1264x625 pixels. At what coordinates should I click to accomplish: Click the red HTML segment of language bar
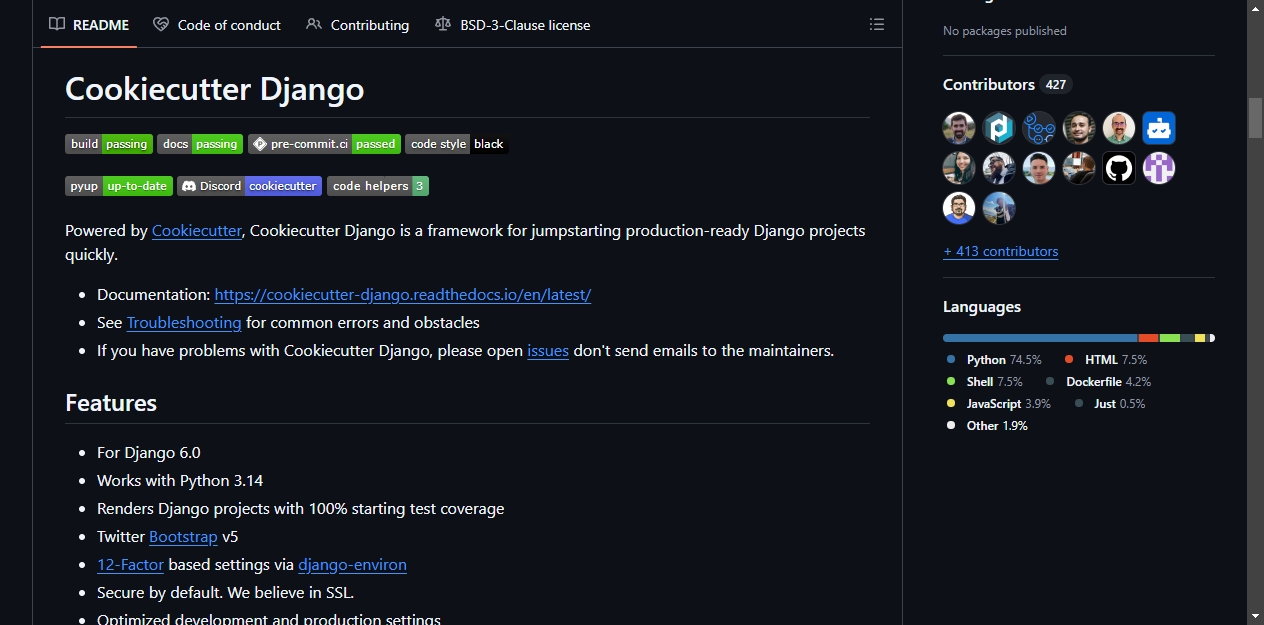pos(1148,338)
